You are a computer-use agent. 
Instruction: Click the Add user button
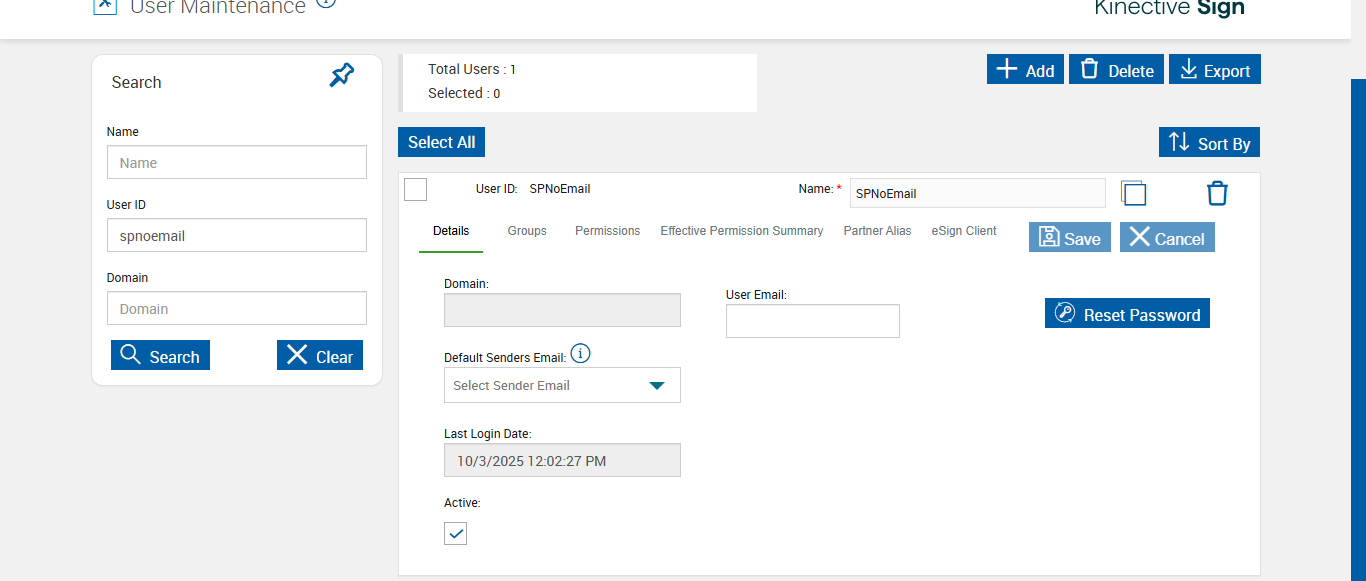[x=1025, y=70]
